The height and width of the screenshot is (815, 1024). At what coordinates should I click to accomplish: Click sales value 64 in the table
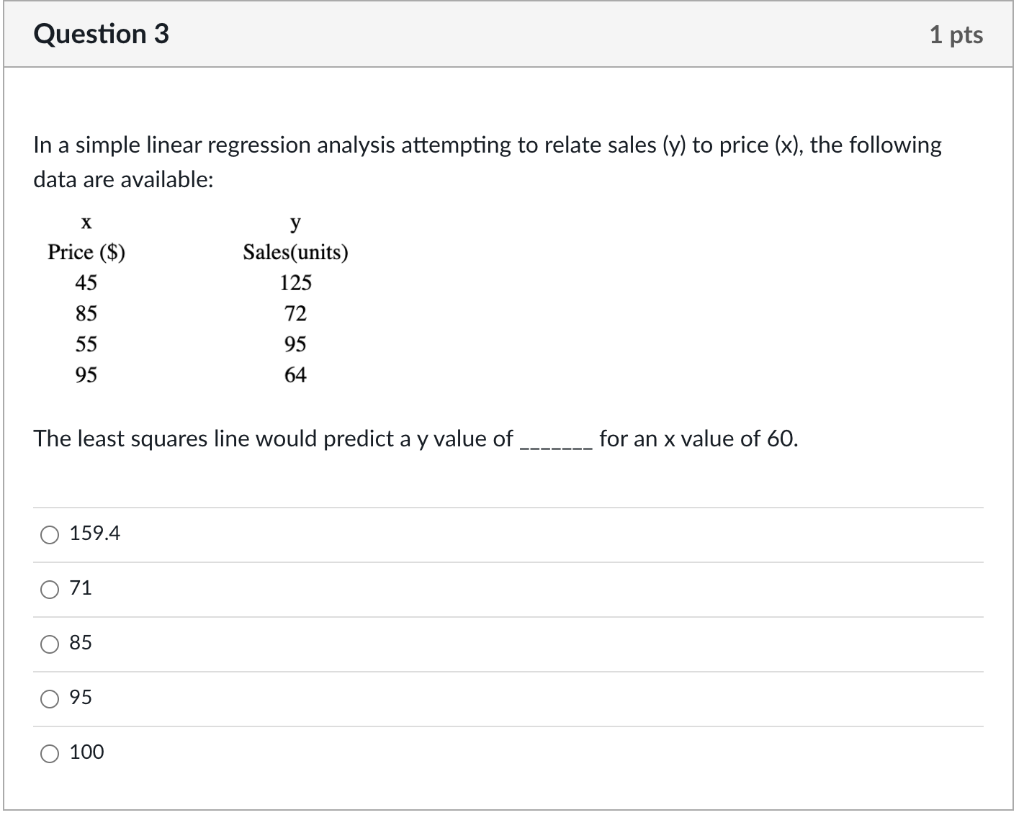tap(295, 375)
